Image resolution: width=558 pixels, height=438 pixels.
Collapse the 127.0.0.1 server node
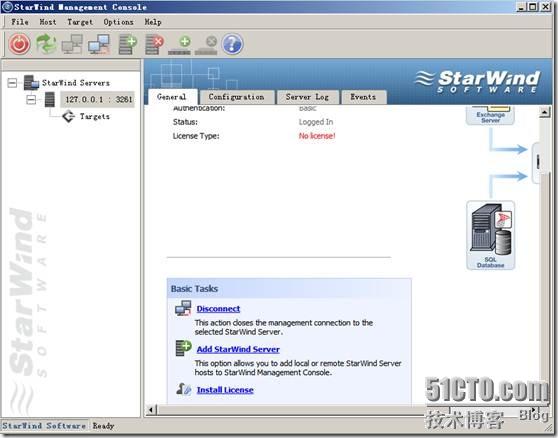click(x=31, y=100)
